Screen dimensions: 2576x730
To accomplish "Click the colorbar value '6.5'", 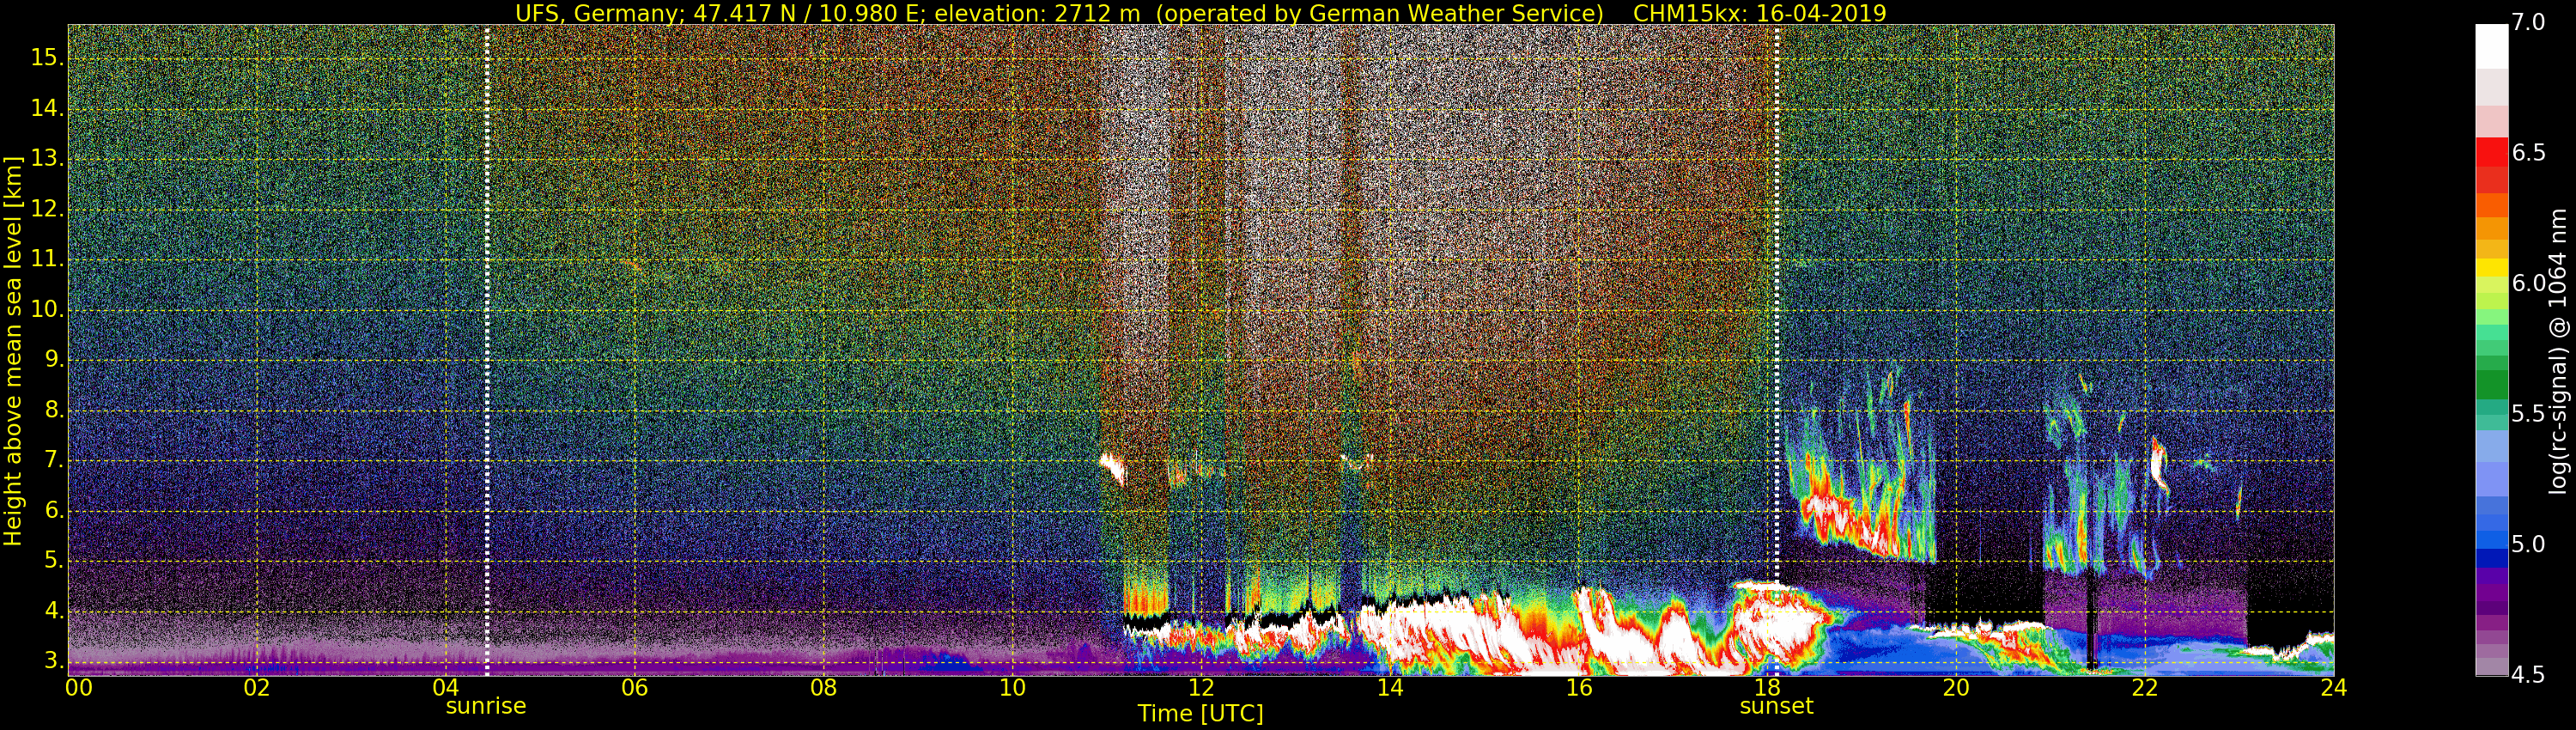I will [2528, 153].
